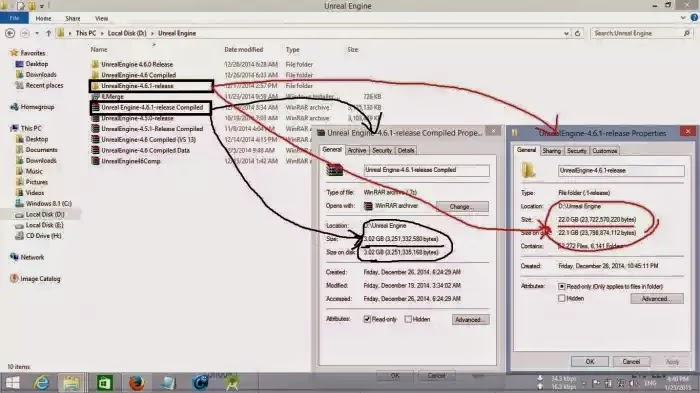Image resolution: width=700 pixels, height=393 pixels.
Task: Click Change button for Opens with
Action: (462, 207)
